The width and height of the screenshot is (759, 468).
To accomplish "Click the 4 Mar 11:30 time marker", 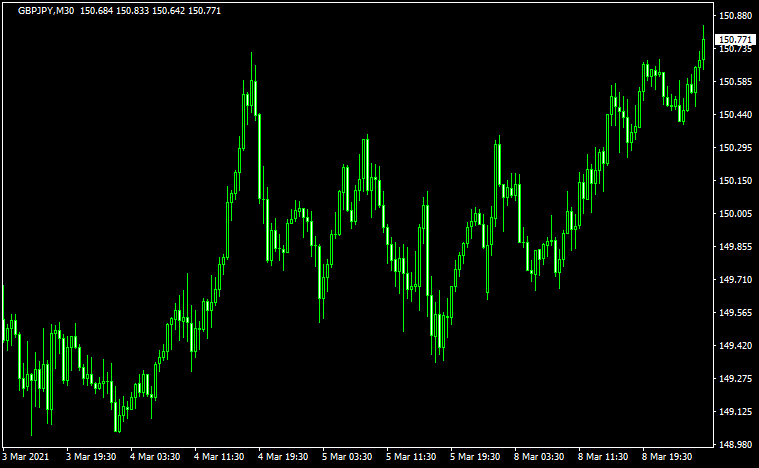I will point(219,457).
